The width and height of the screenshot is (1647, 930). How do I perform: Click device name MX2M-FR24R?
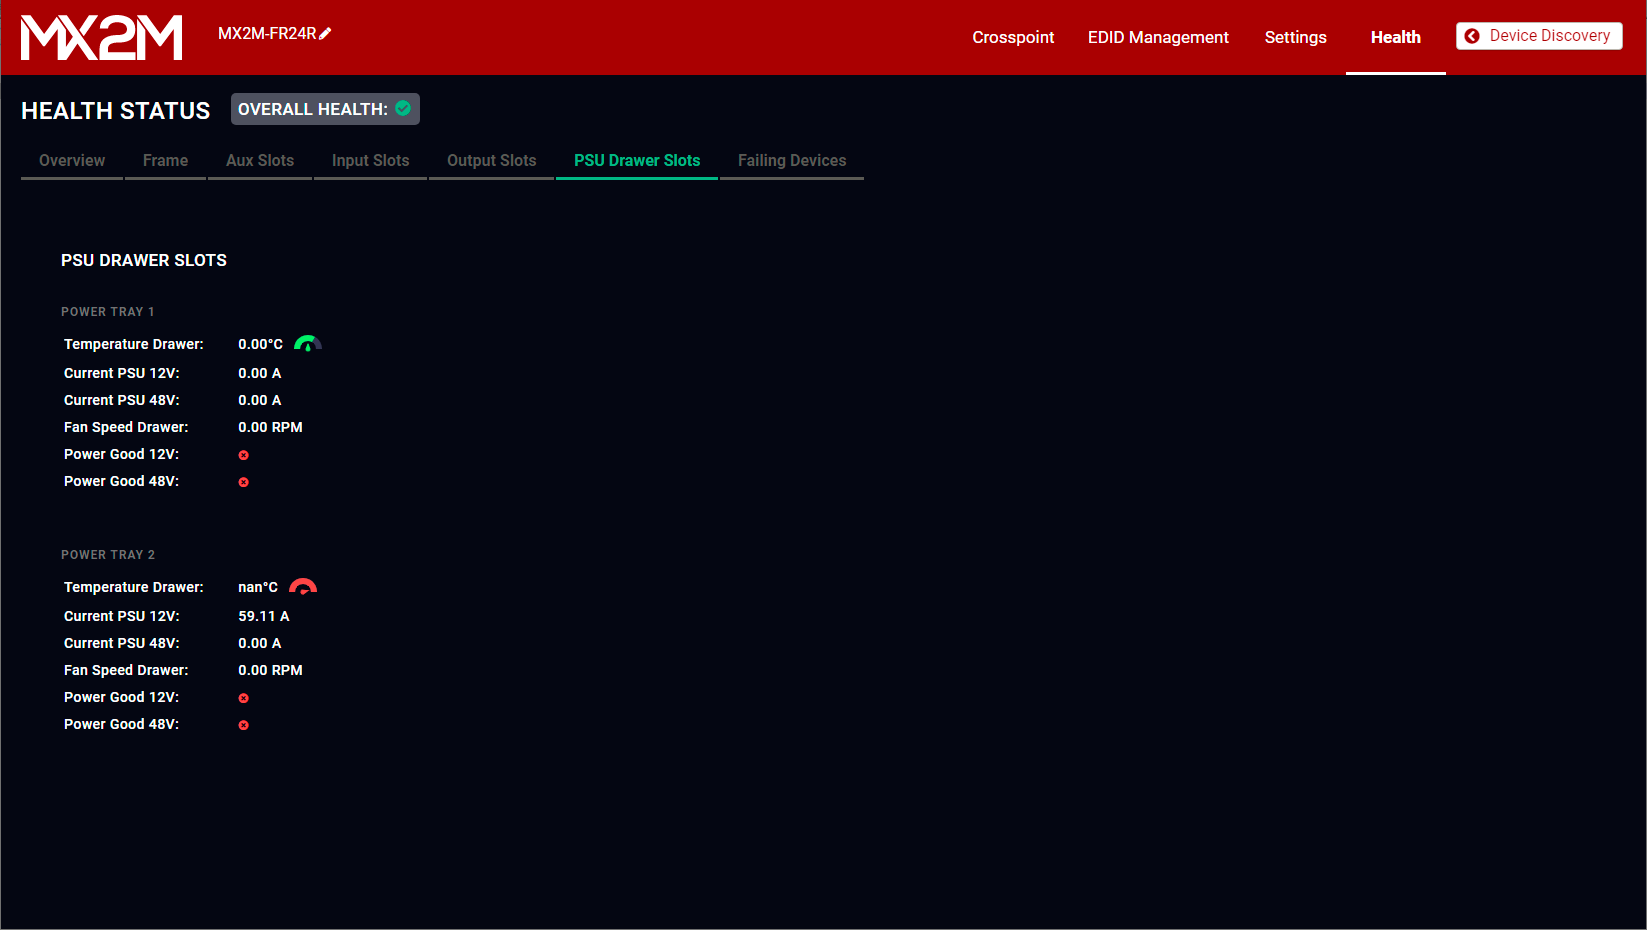click(267, 34)
